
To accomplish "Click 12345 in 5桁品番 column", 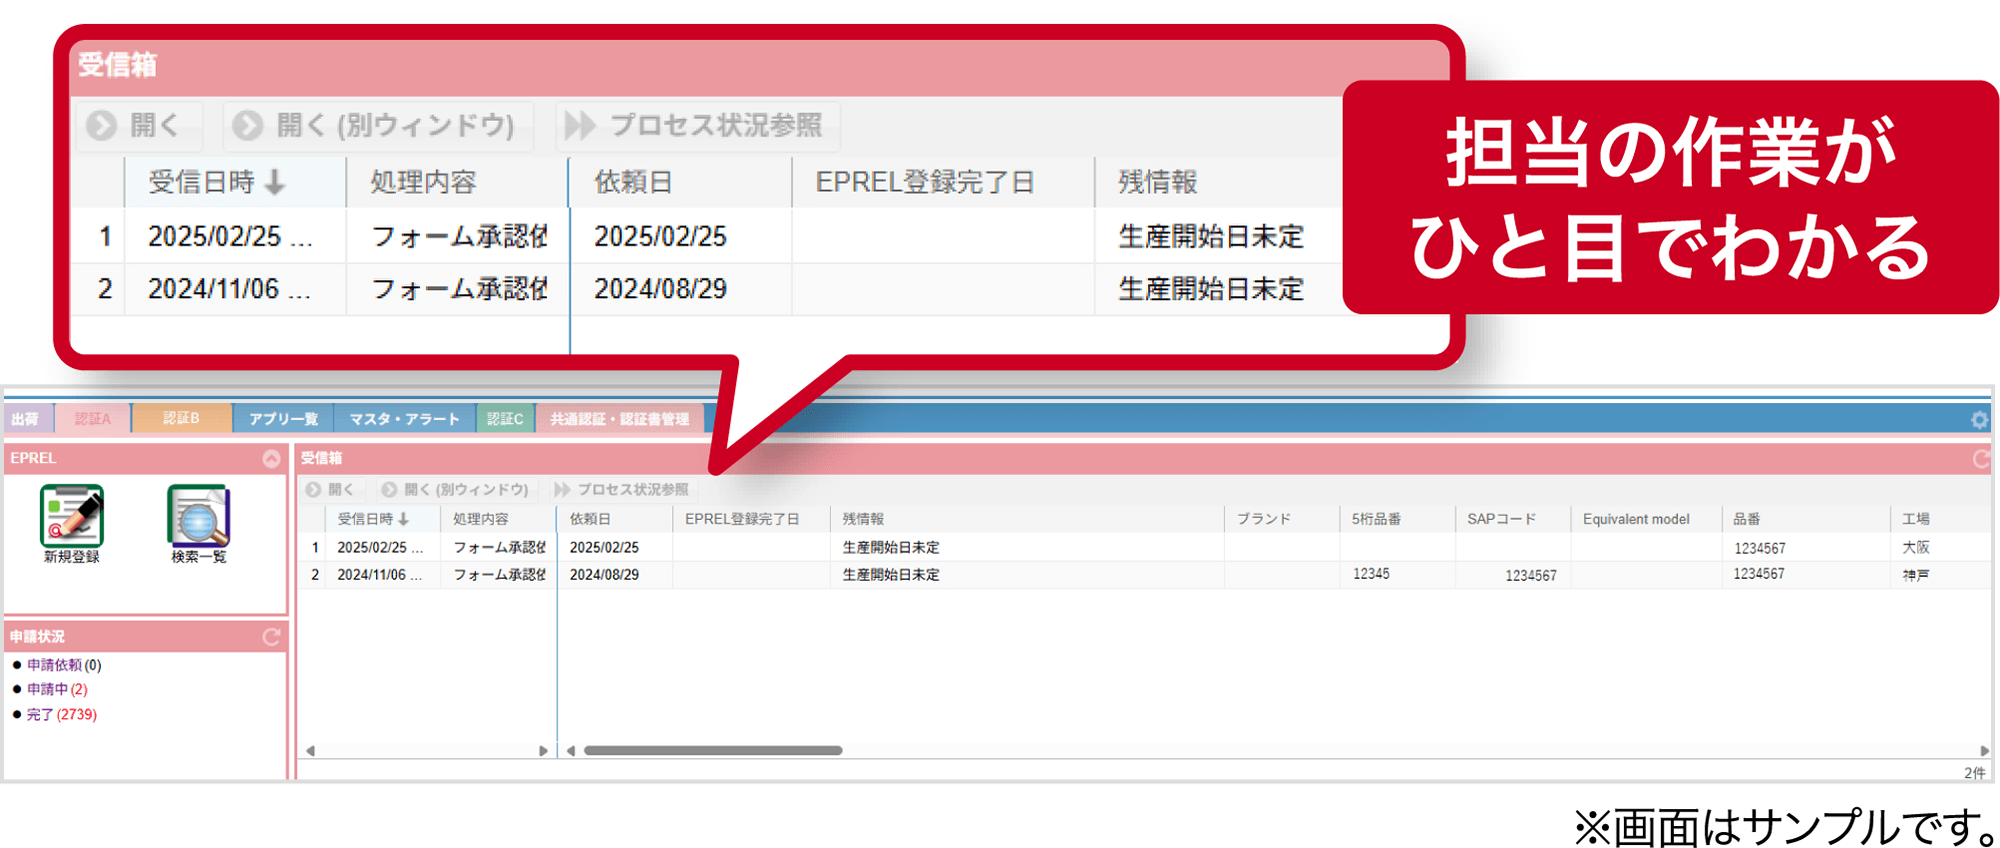I will pos(1371,574).
